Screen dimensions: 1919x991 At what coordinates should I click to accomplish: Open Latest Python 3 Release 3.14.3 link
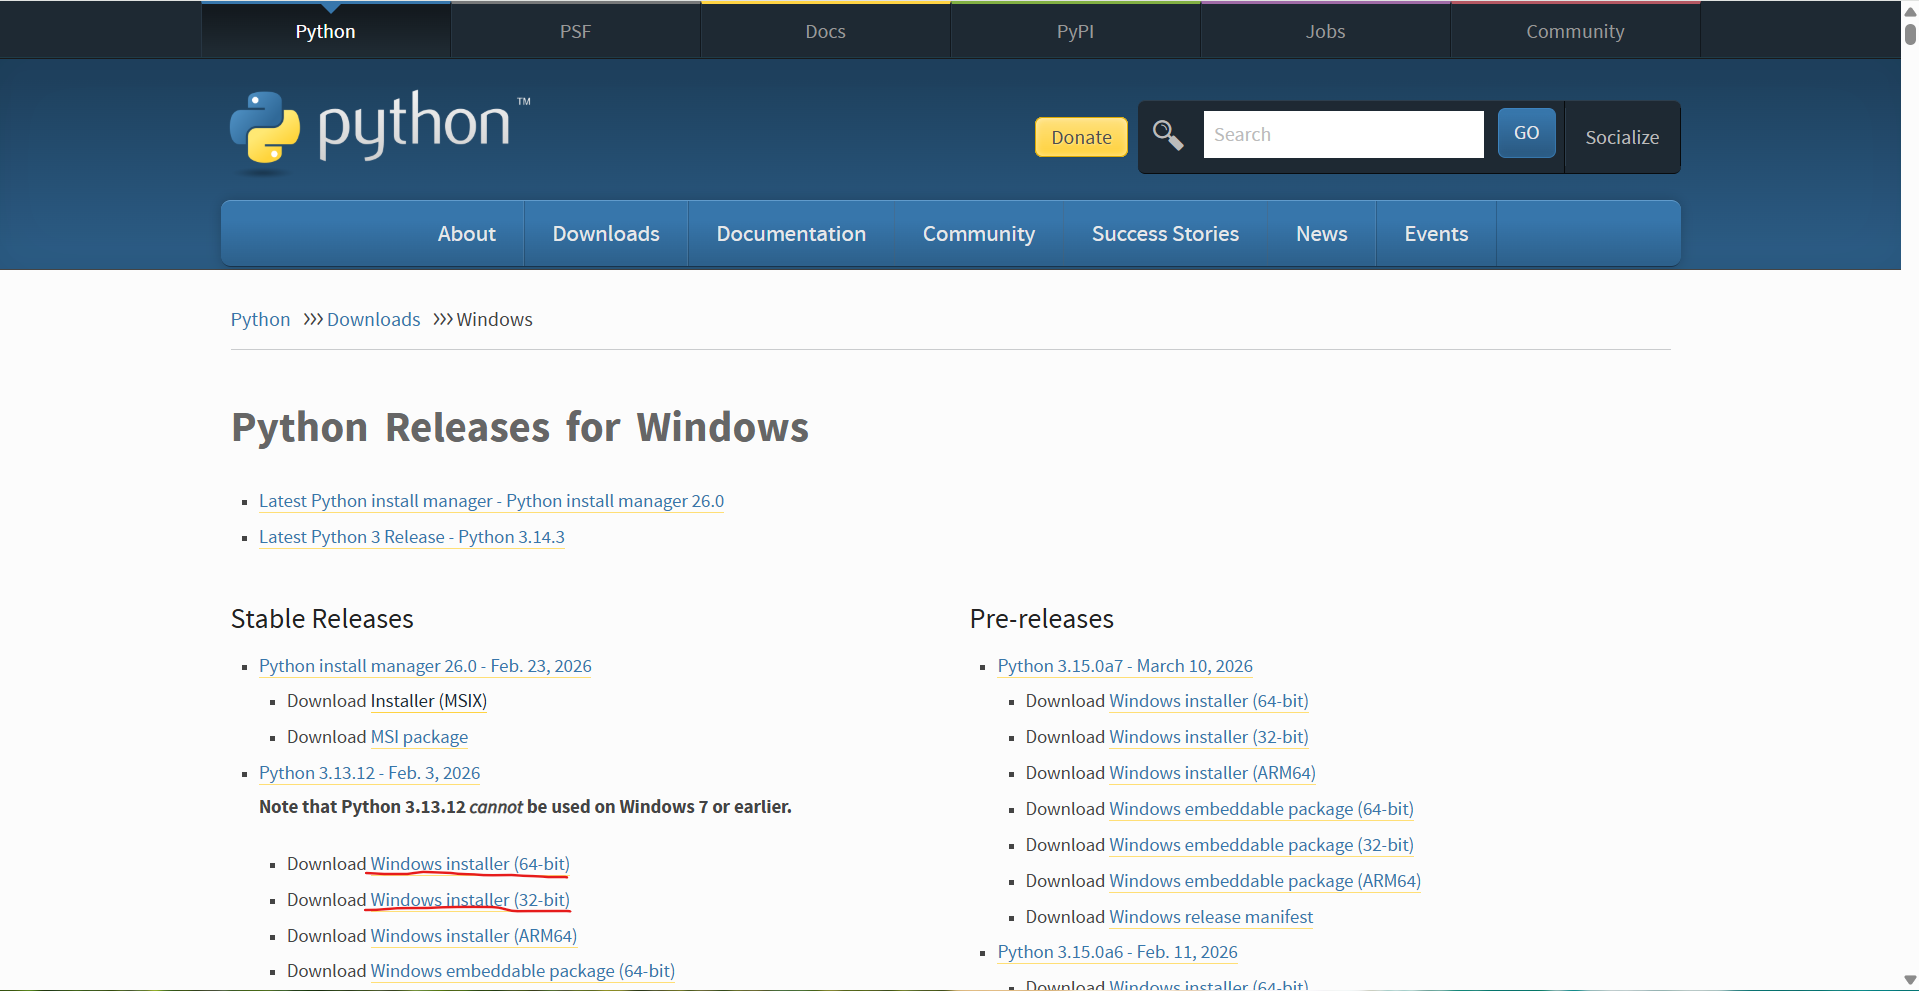412,537
